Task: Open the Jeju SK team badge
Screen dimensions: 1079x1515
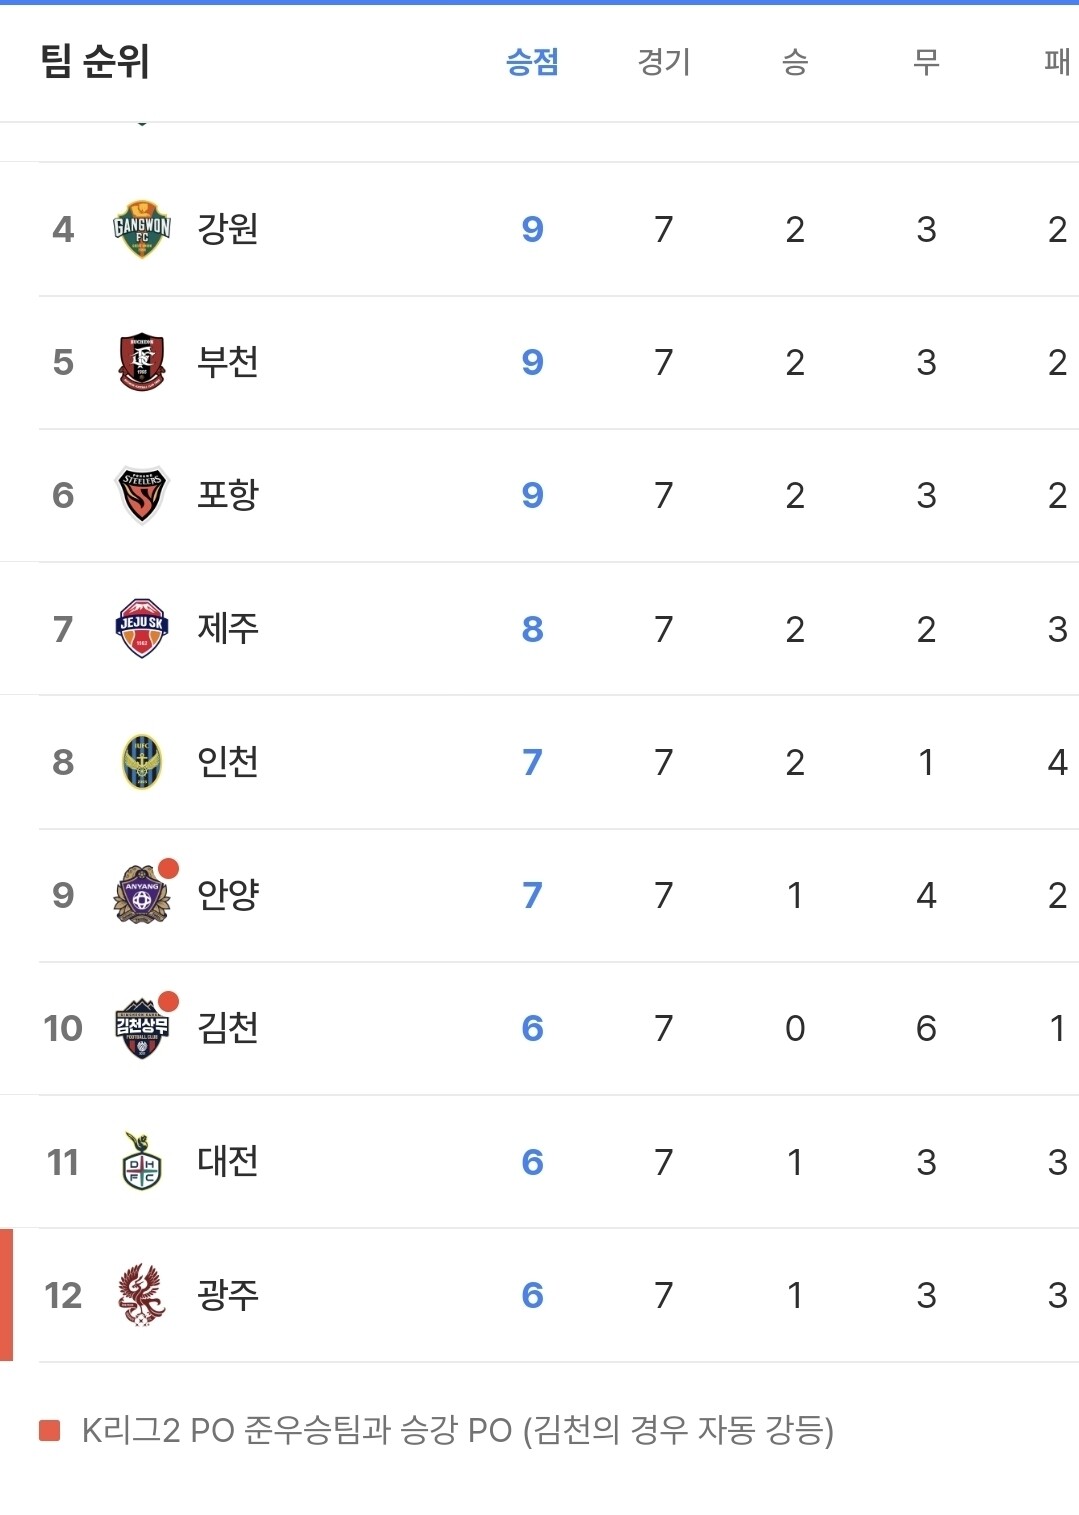Action: (x=142, y=628)
